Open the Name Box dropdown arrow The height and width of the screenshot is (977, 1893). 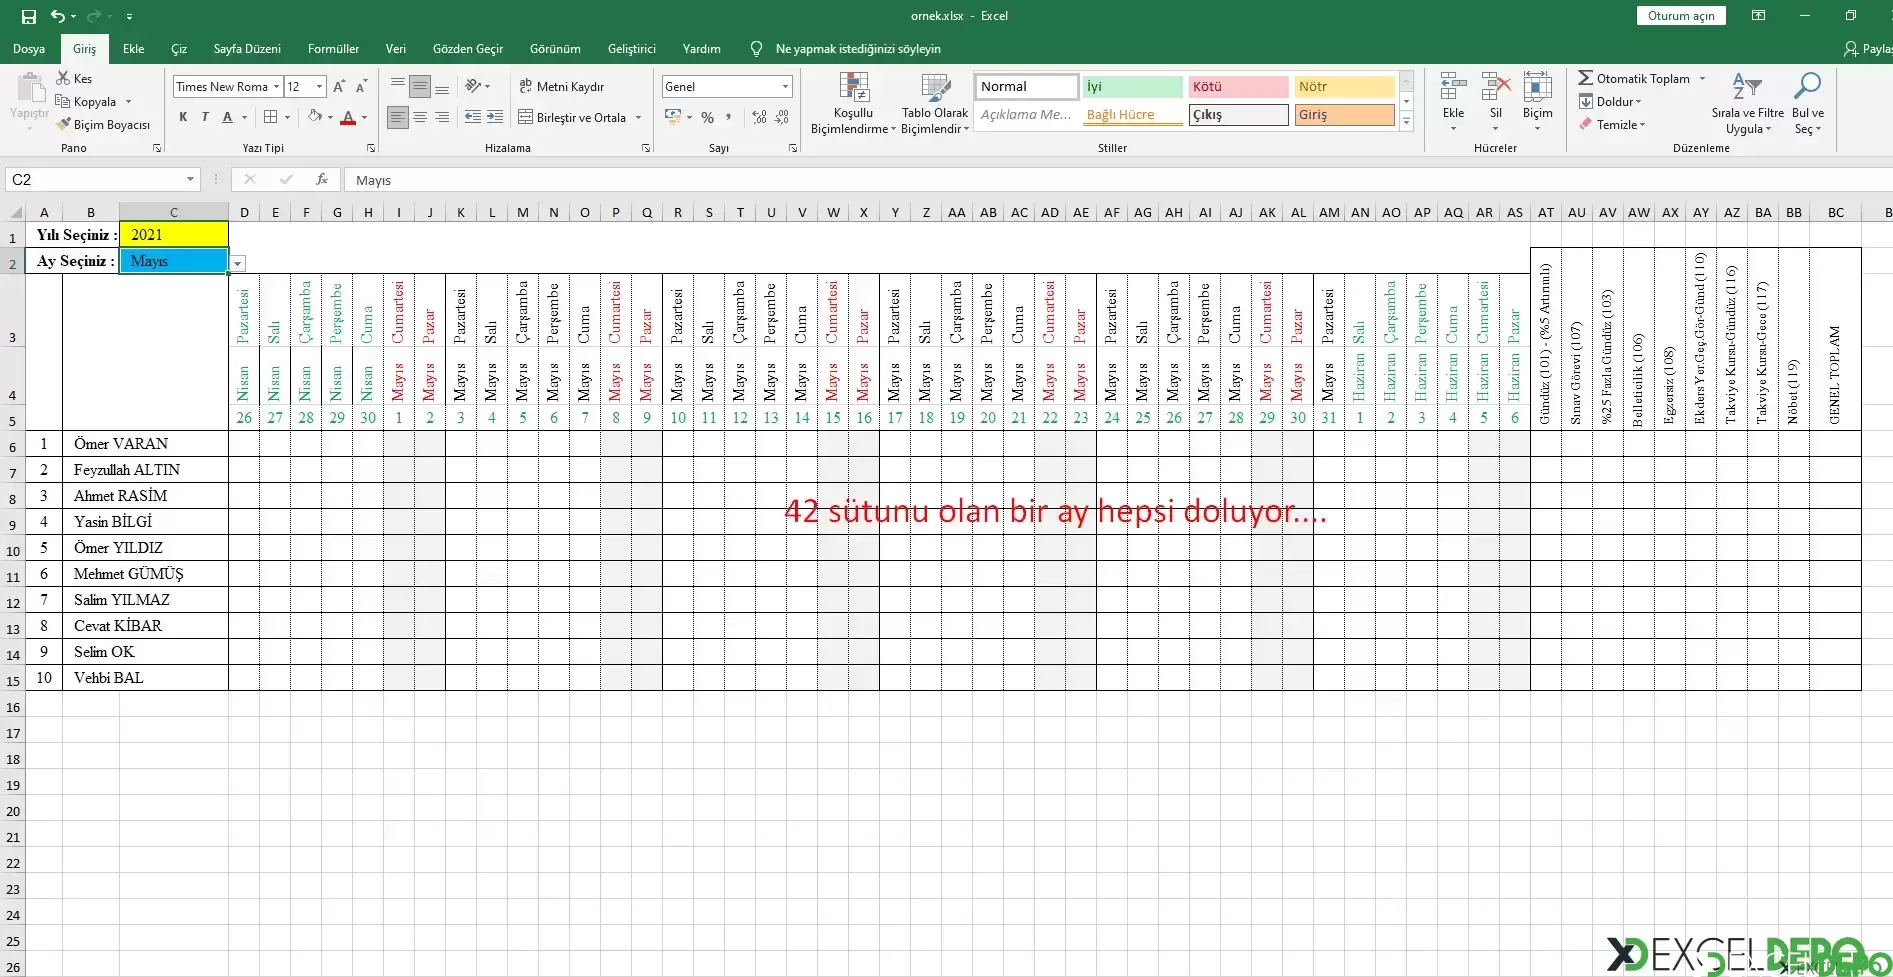pyautogui.click(x=190, y=180)
